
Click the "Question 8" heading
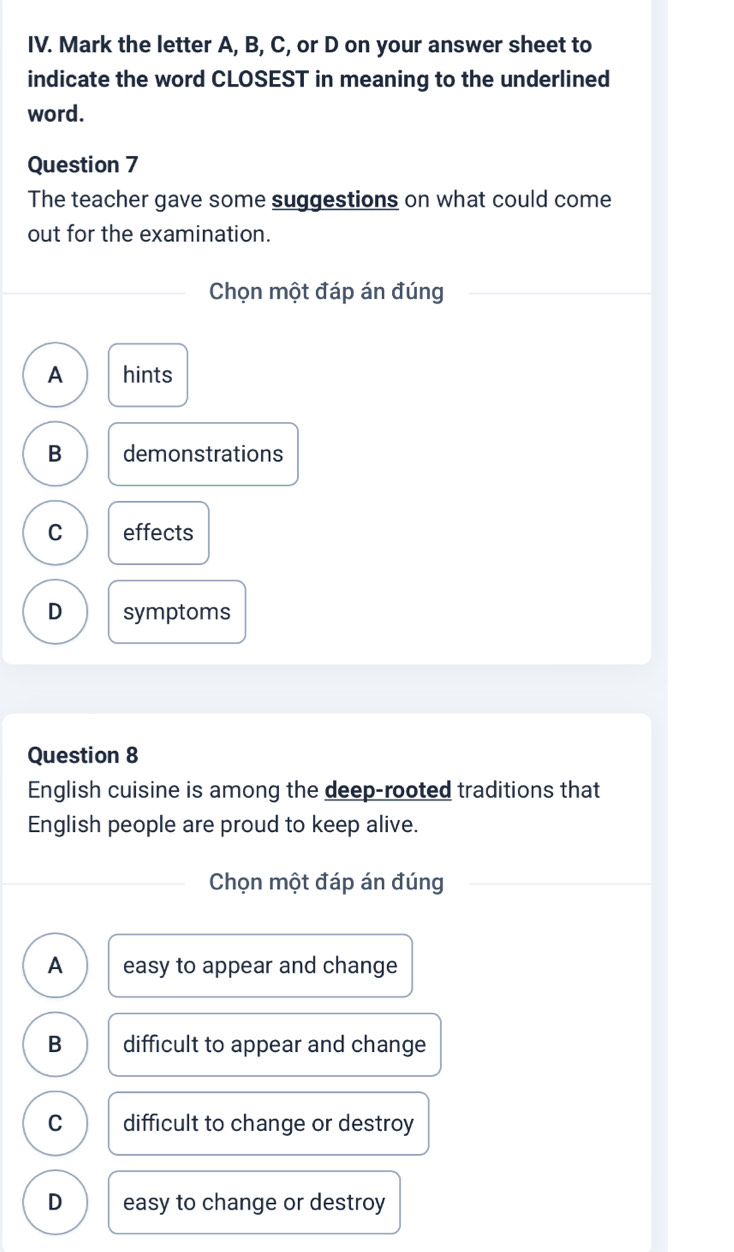[84, 754]
